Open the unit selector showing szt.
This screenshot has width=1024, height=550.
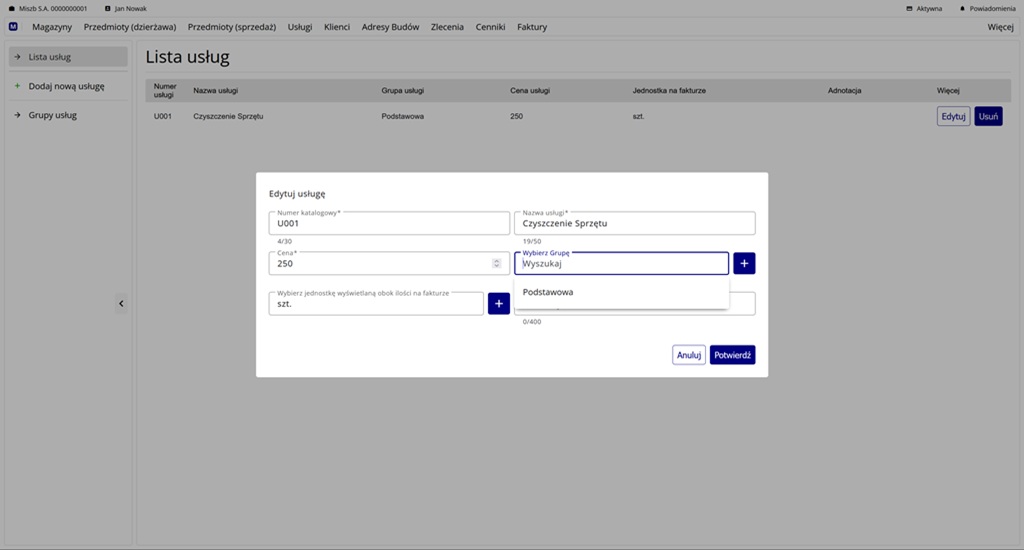point(376,303)
